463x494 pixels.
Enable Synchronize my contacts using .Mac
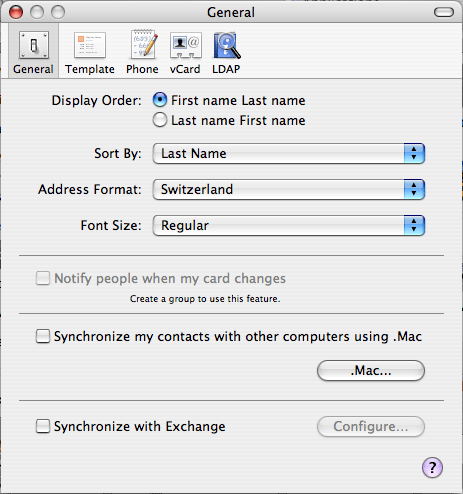tap(43, 336)
